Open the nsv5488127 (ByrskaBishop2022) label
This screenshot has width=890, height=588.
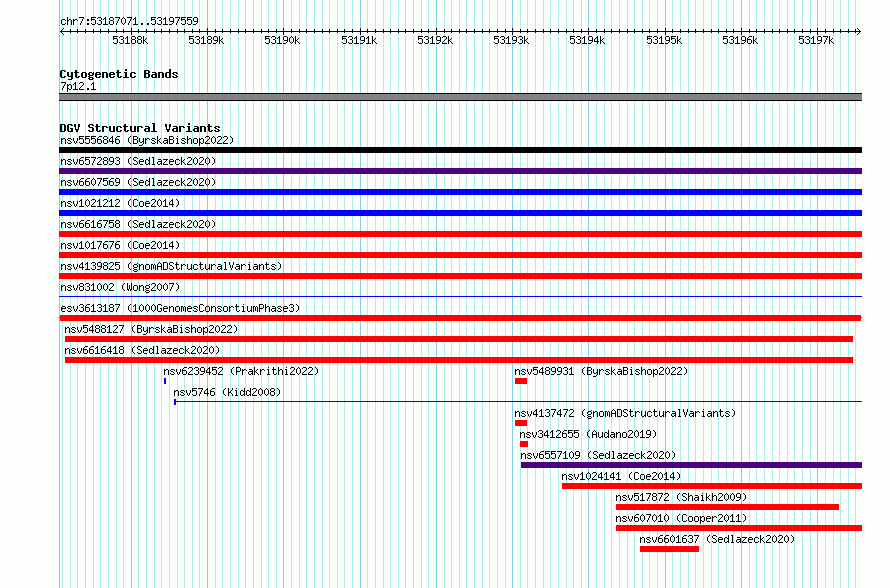tap(151, 329)
